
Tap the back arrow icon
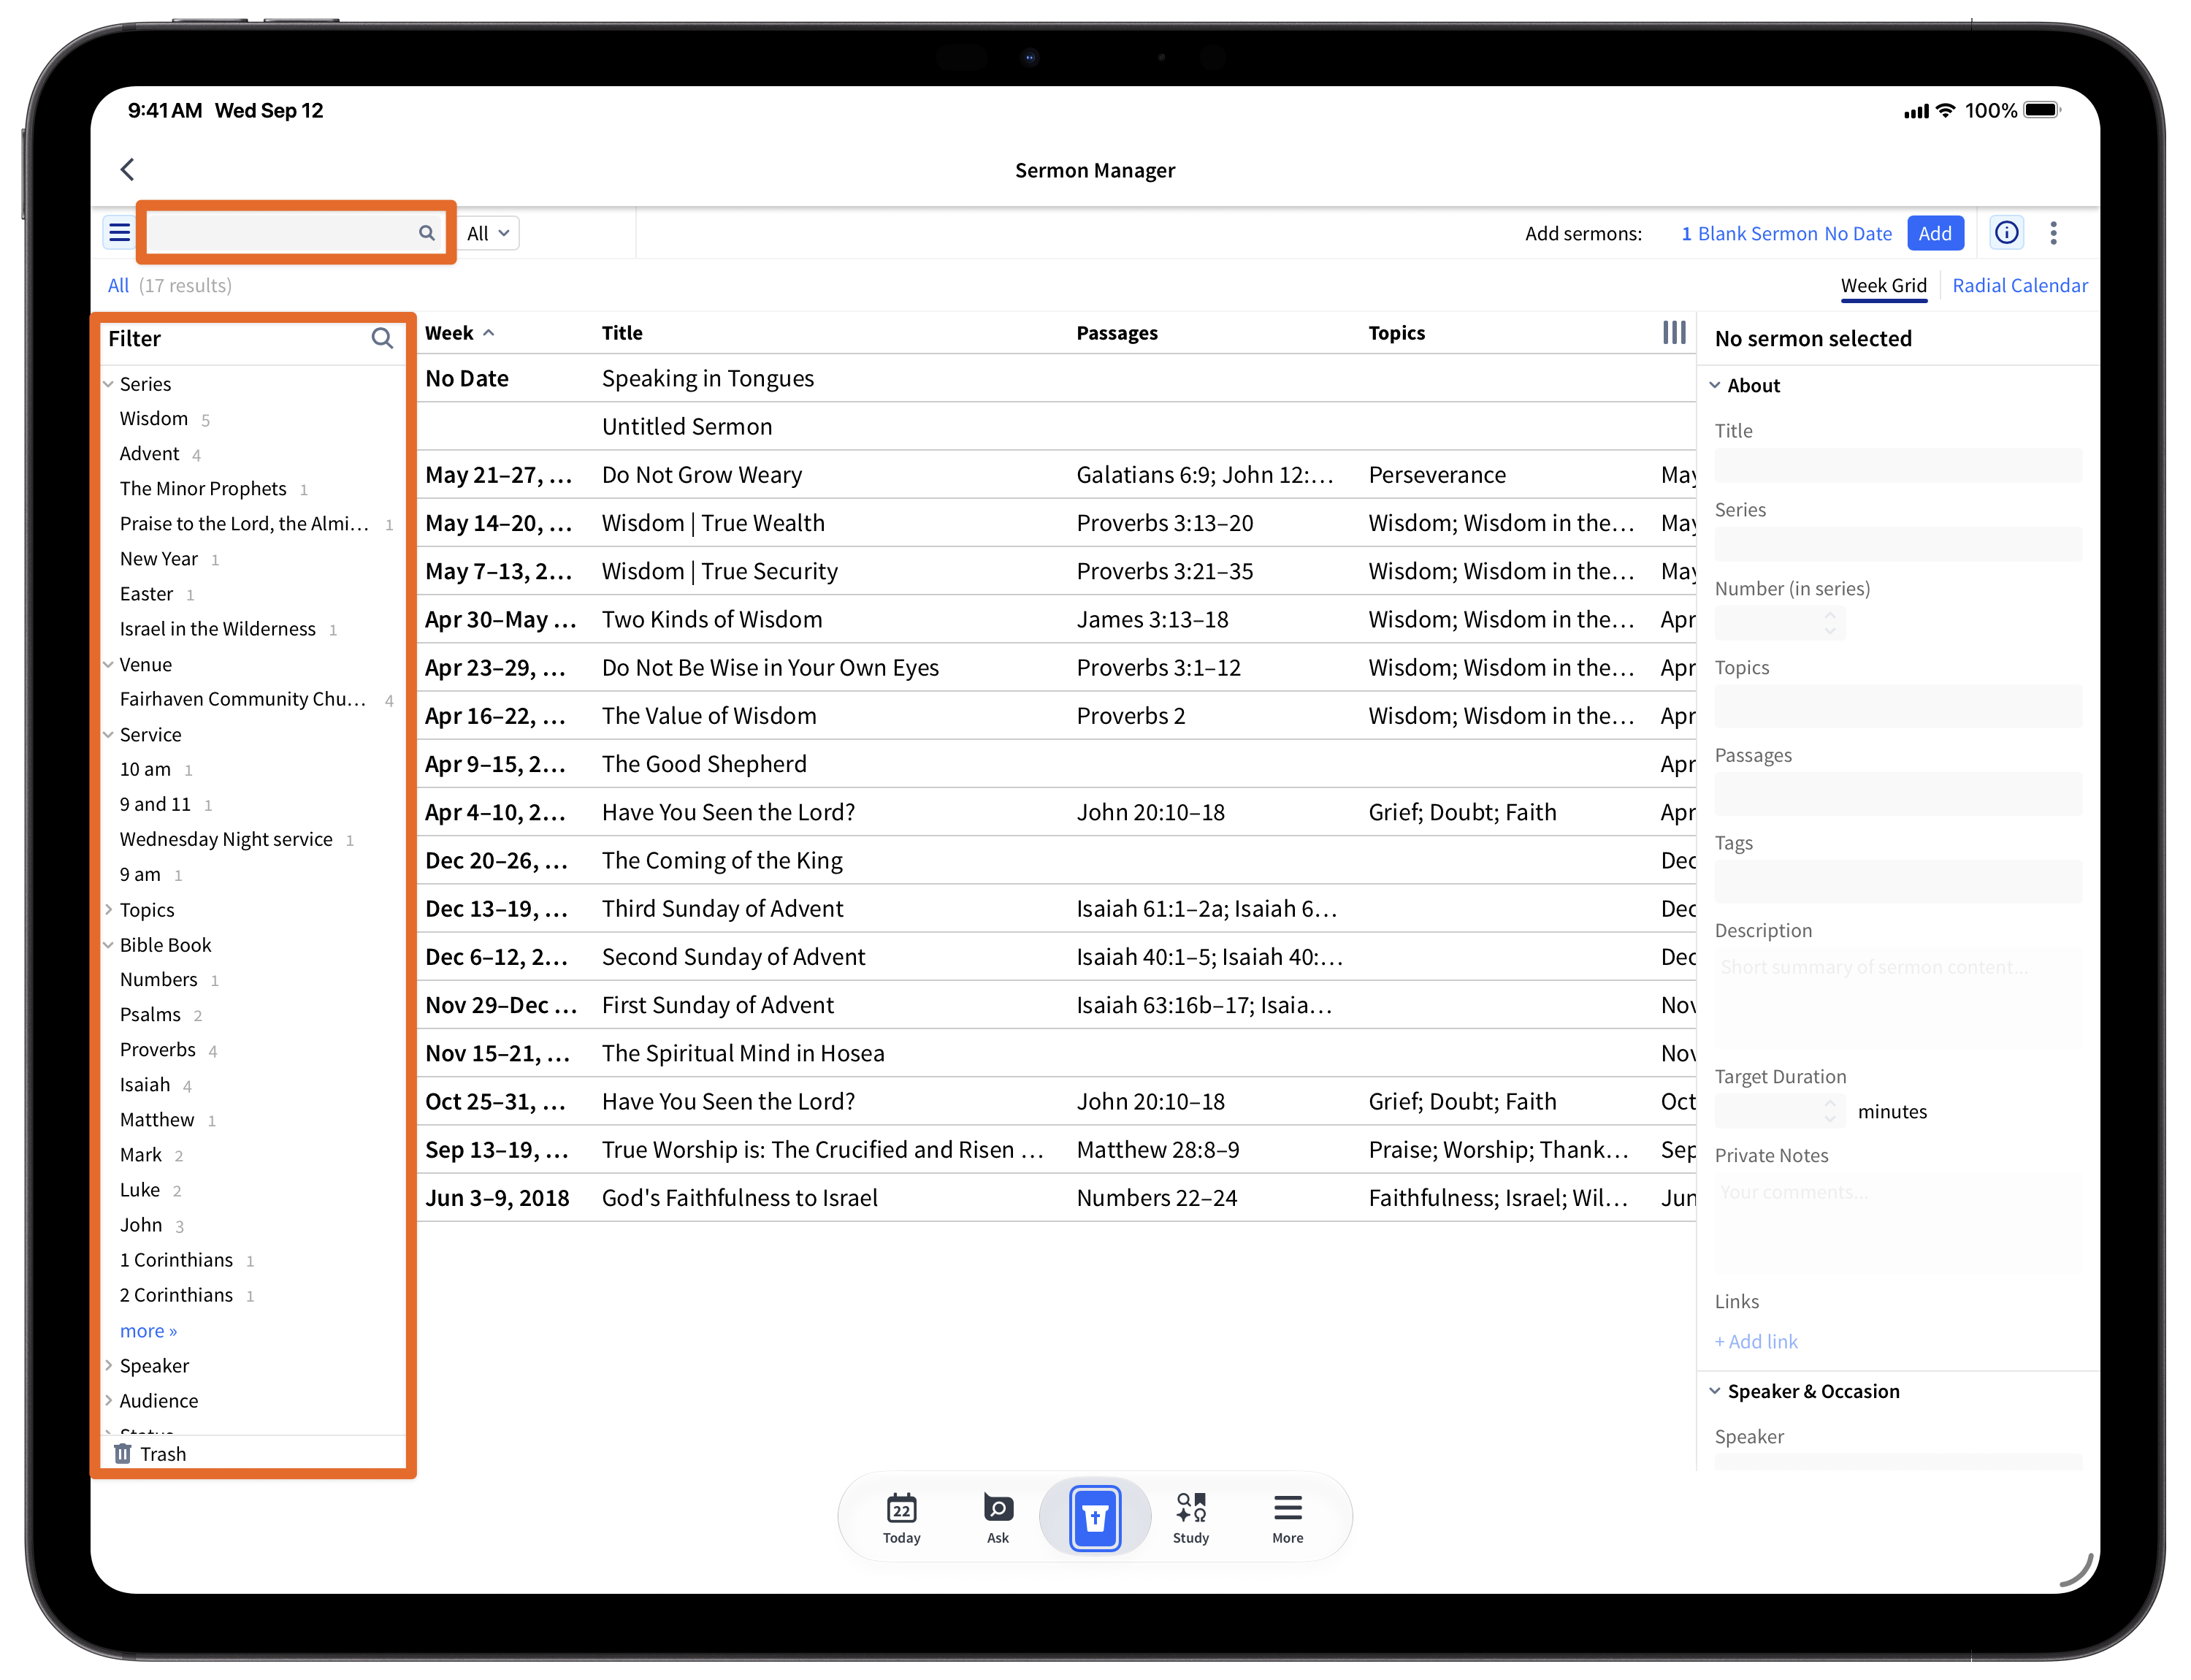(x=128, y=169)
